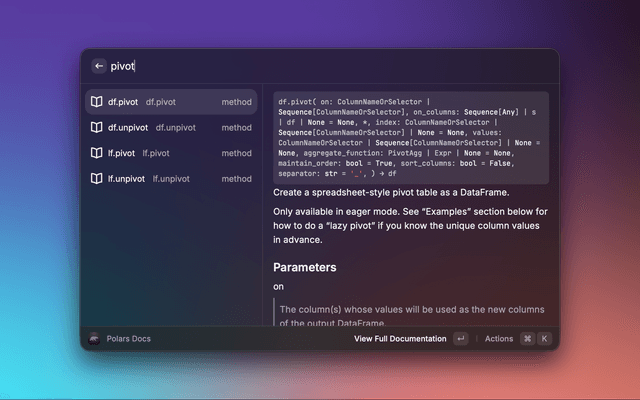Viewport: 640px width, 400px height.
Task: Click the book icon beside lf.unpivot
Action: pyautogui.click(x=98, y=179)
